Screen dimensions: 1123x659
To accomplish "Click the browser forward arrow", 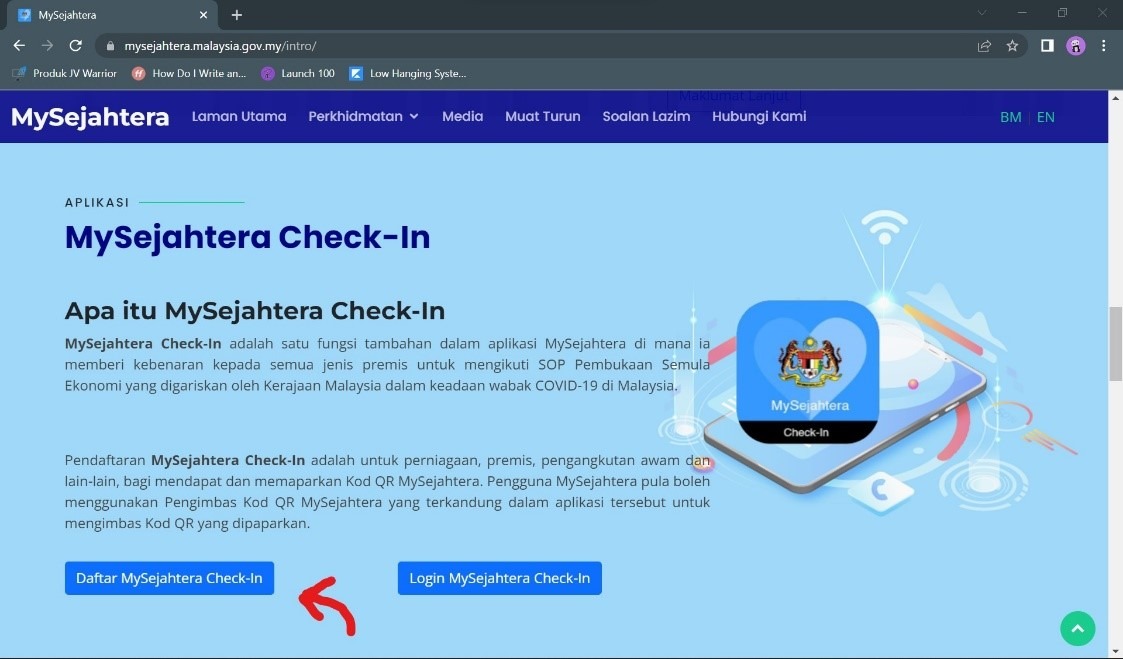I will (47, 46).
